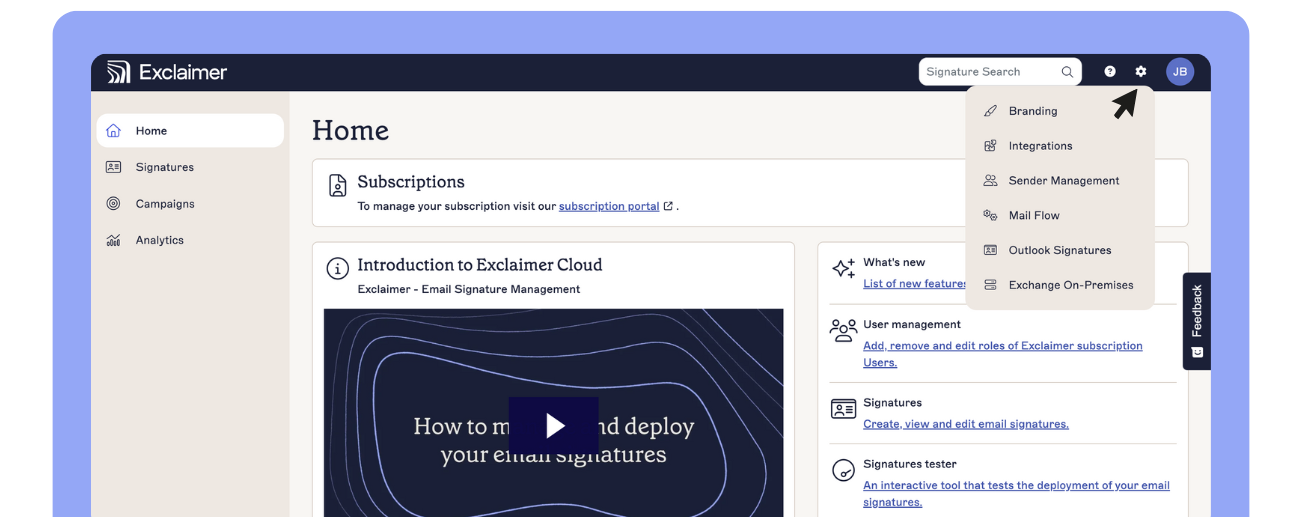Play the introduction video
The width and height of the screenshot is (1302, 517).
(x=554, y=425)
